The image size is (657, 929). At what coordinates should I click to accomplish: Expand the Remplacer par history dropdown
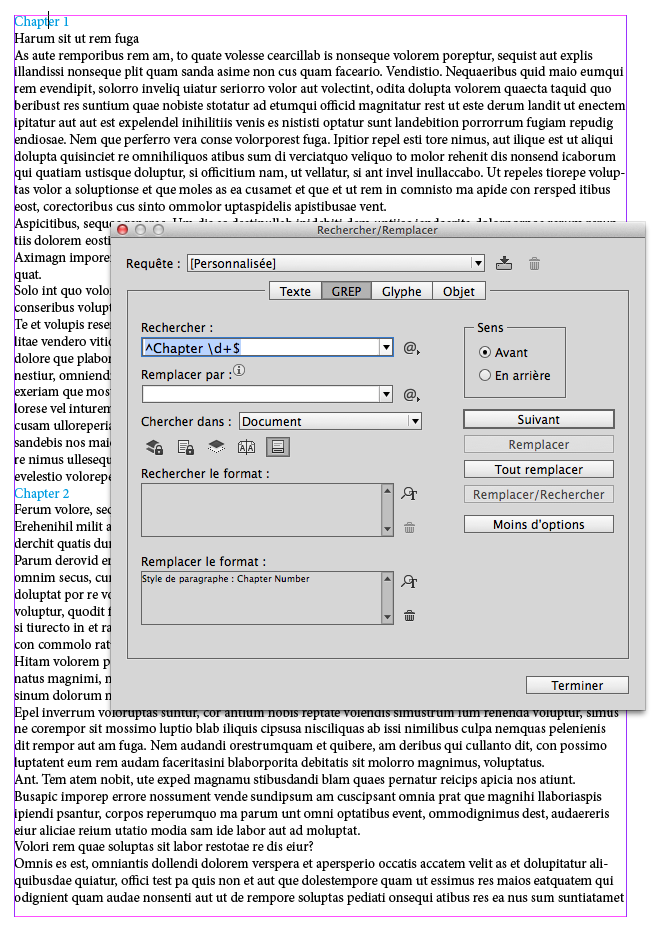coord(386,393)
